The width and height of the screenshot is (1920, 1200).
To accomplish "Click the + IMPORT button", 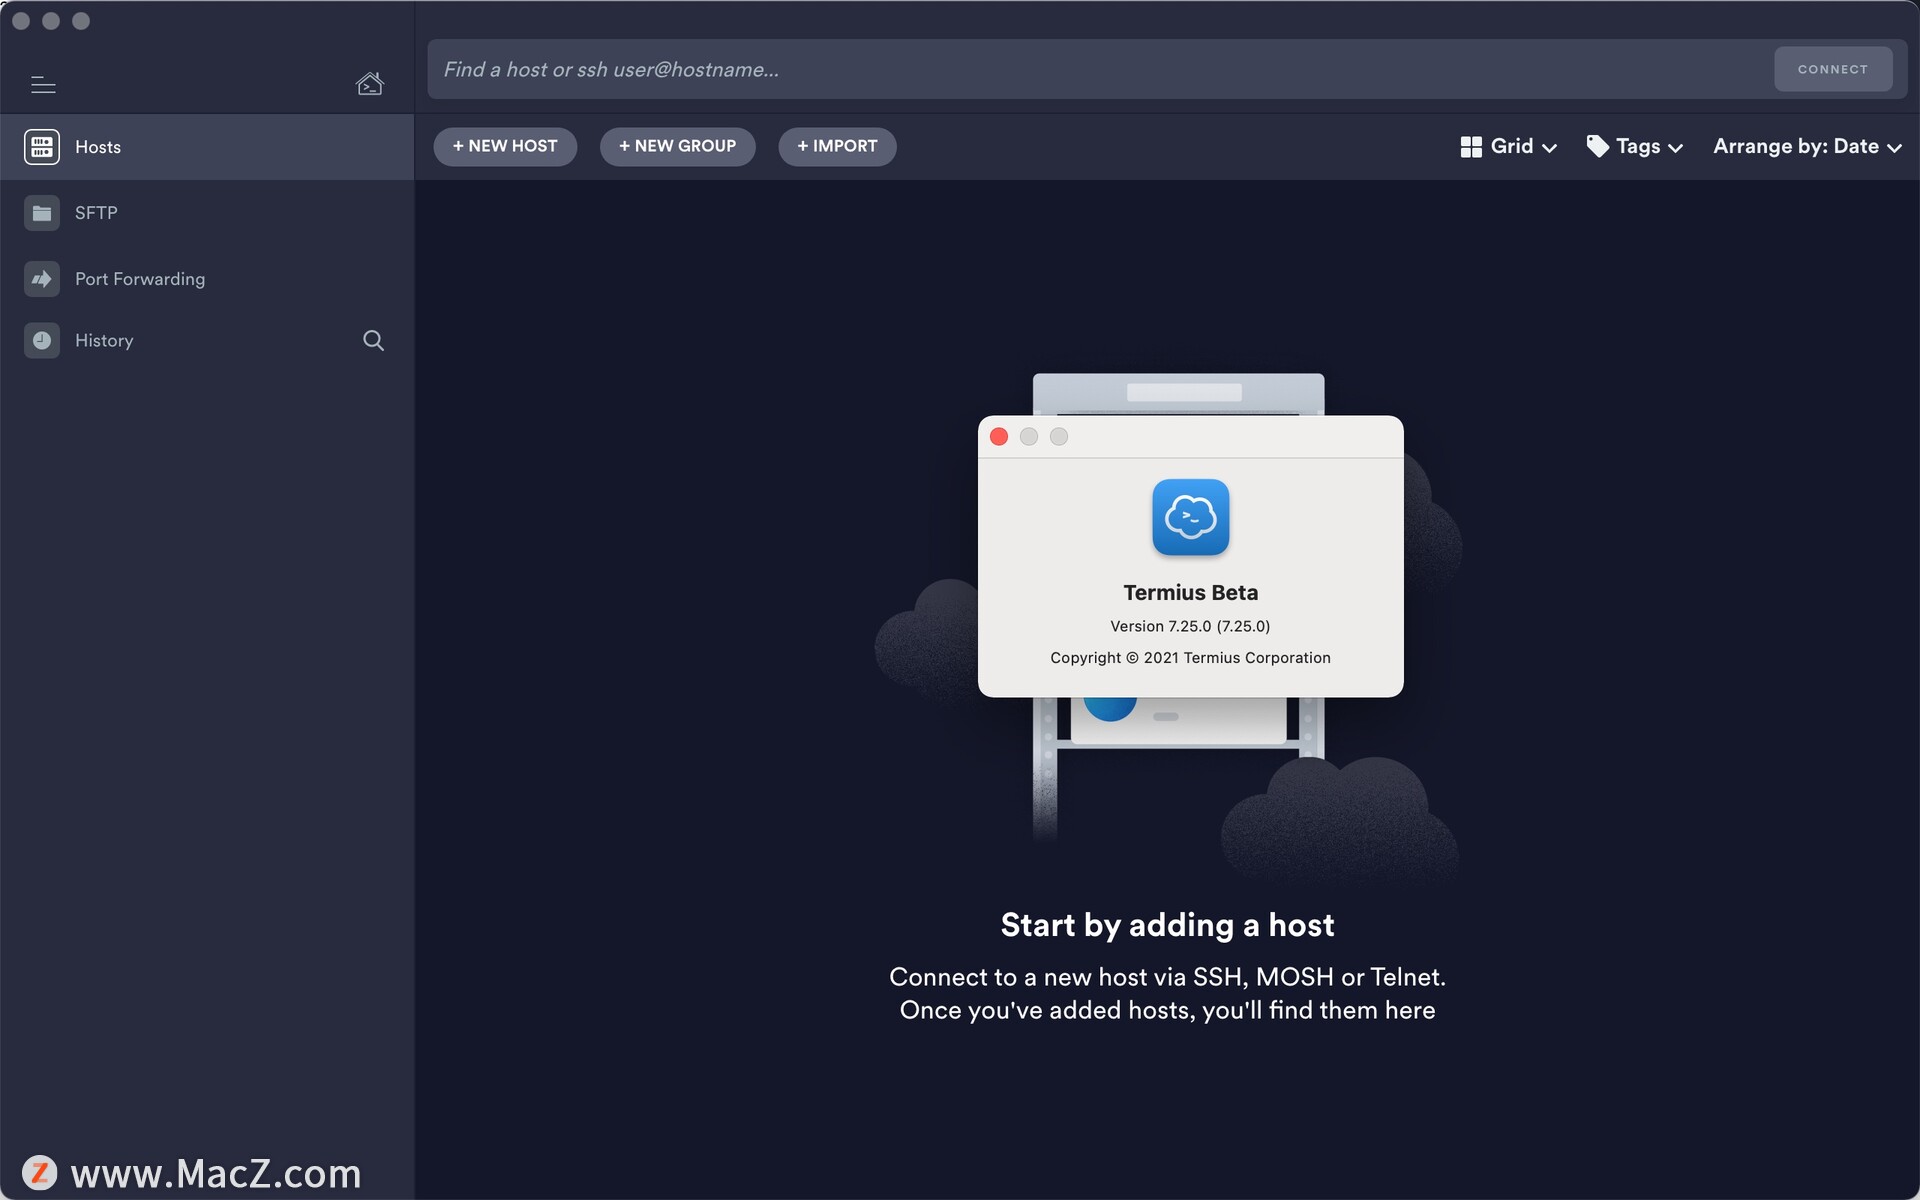I will (x=837, y=147).
